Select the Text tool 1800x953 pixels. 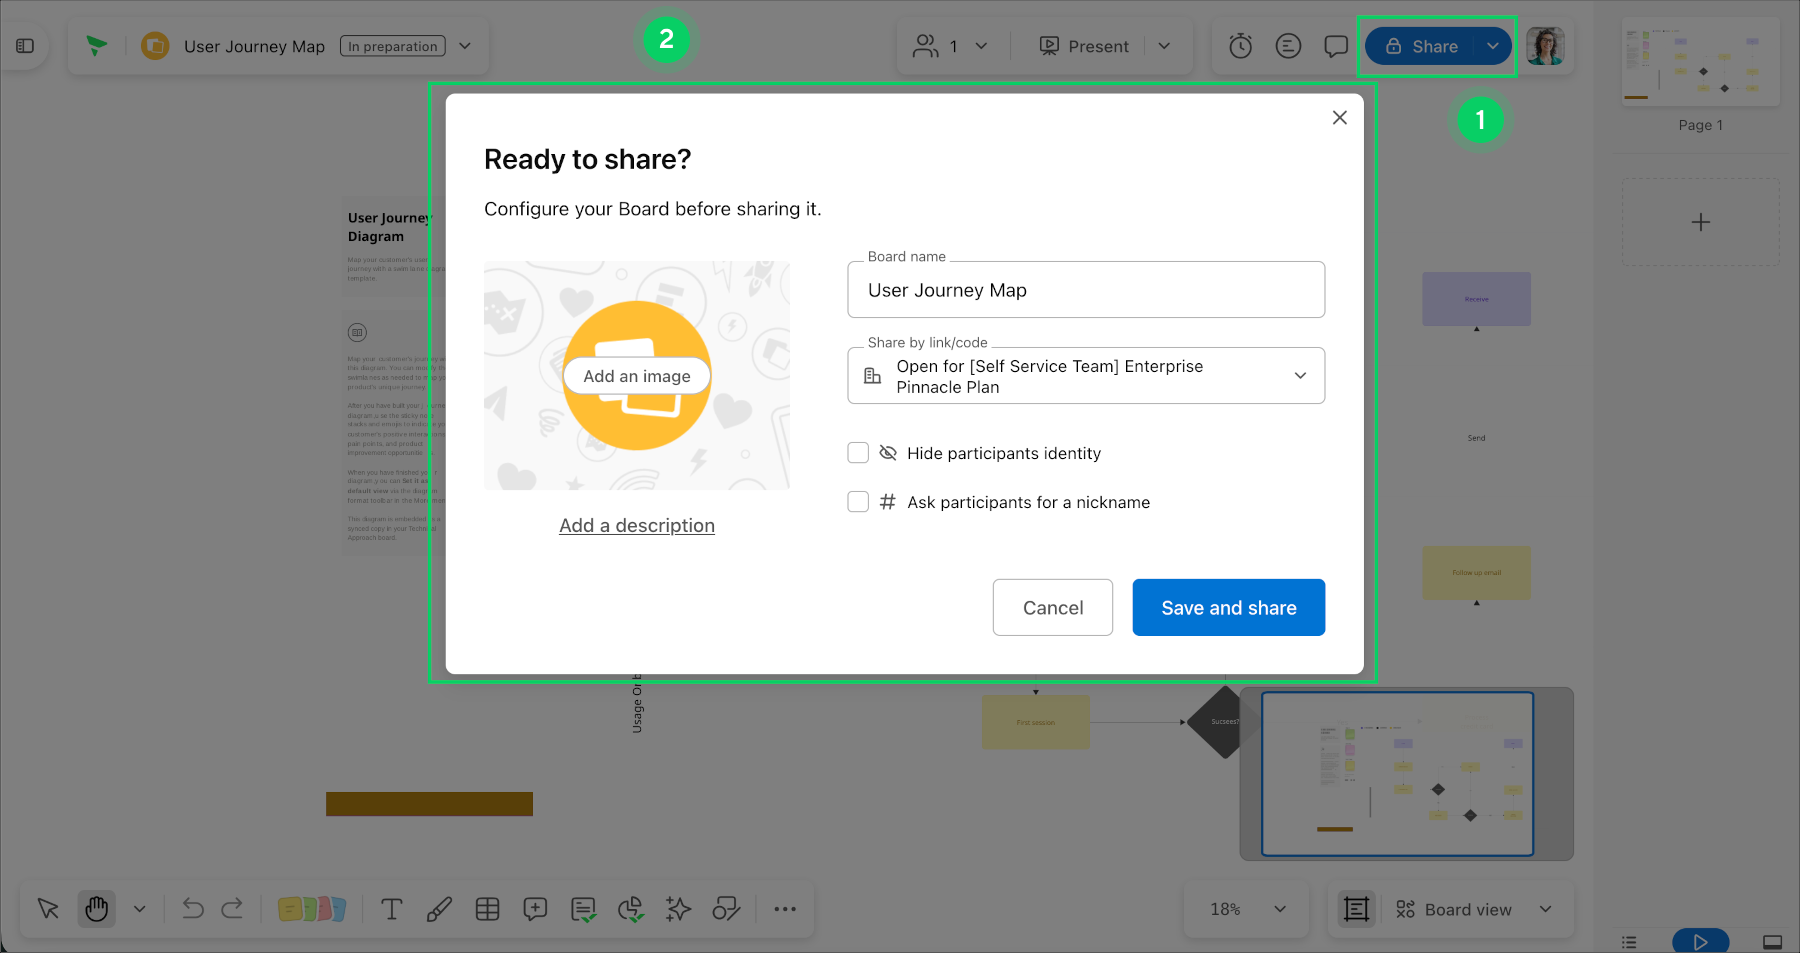click(x=392, y=909)
